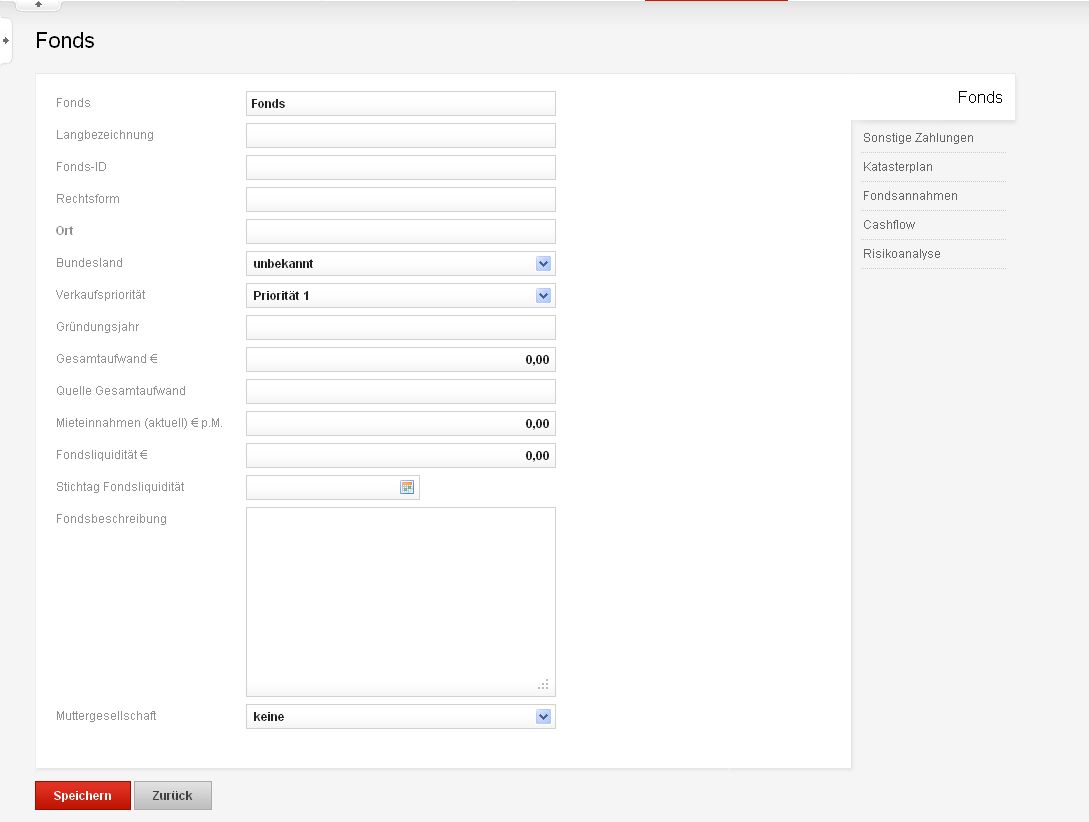Image resolution: width=1089 pixels, height=822 pixels.
Task: Click the Muttergesellschaft field label
Action: pyautogui.click(x=106, y=715)
